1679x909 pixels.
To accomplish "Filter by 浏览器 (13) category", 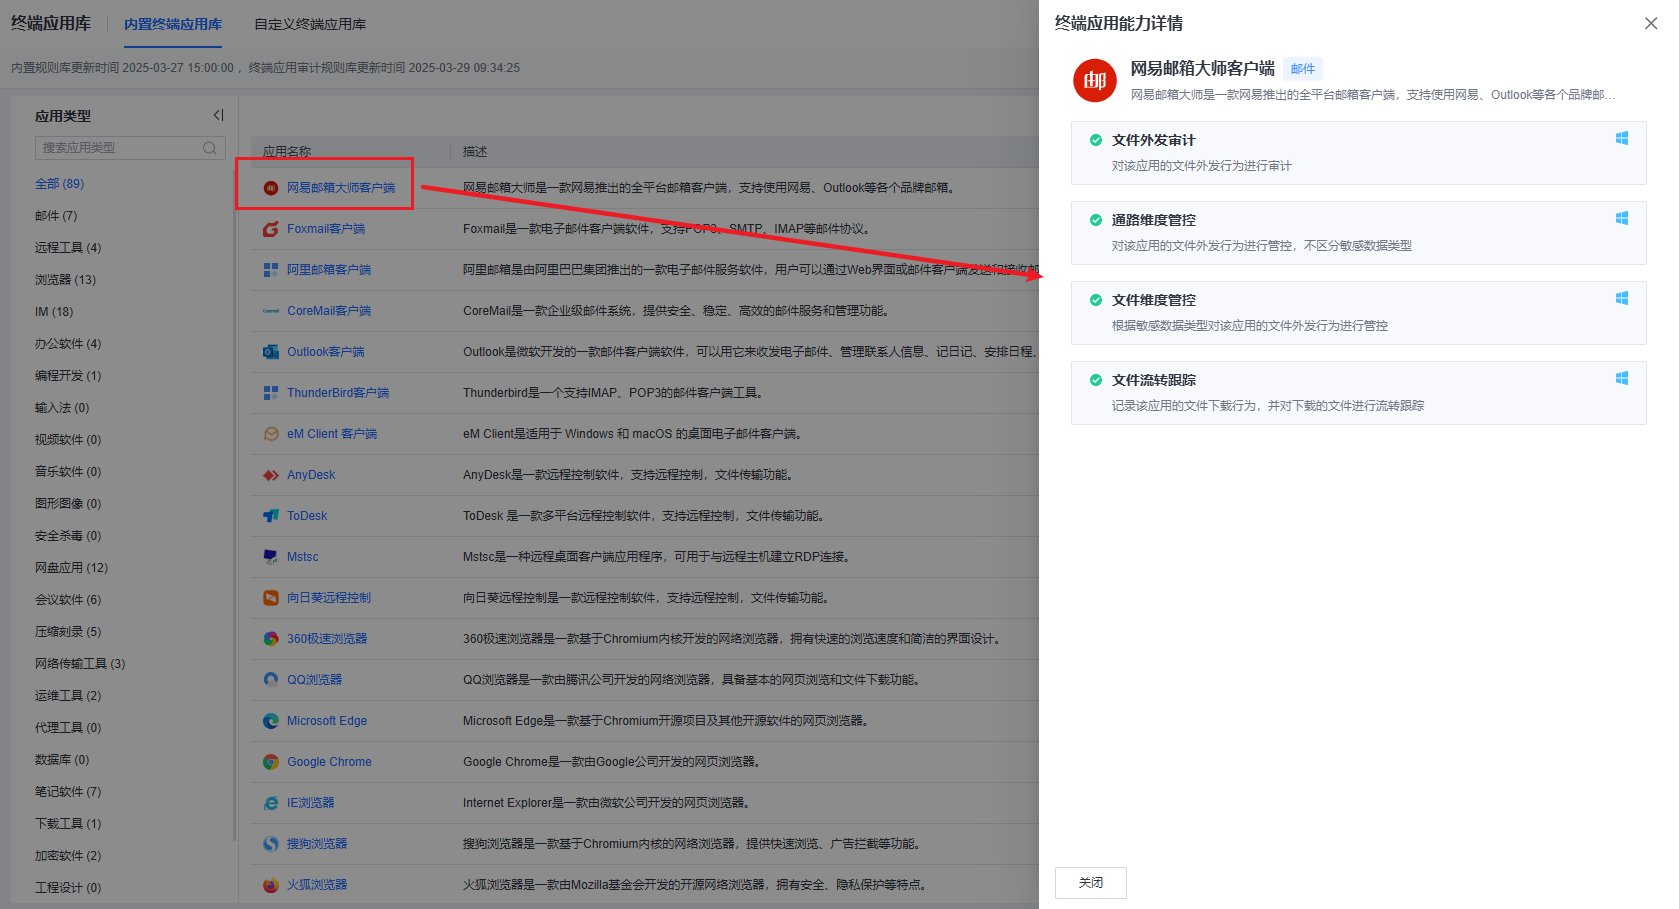I will [x=65, y=280].
